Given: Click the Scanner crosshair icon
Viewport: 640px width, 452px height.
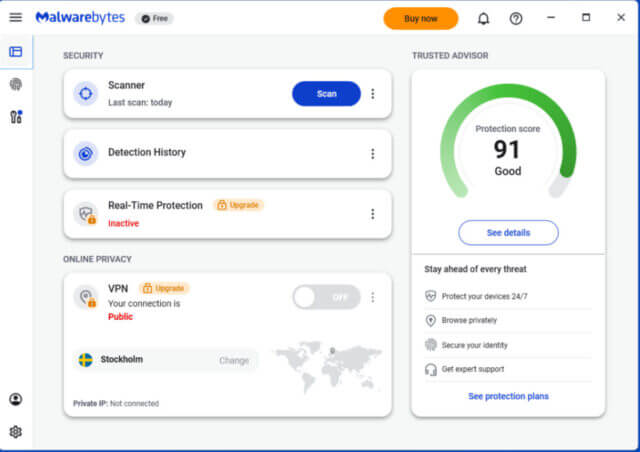Looking at the screenshot, I should click(86, 94).
